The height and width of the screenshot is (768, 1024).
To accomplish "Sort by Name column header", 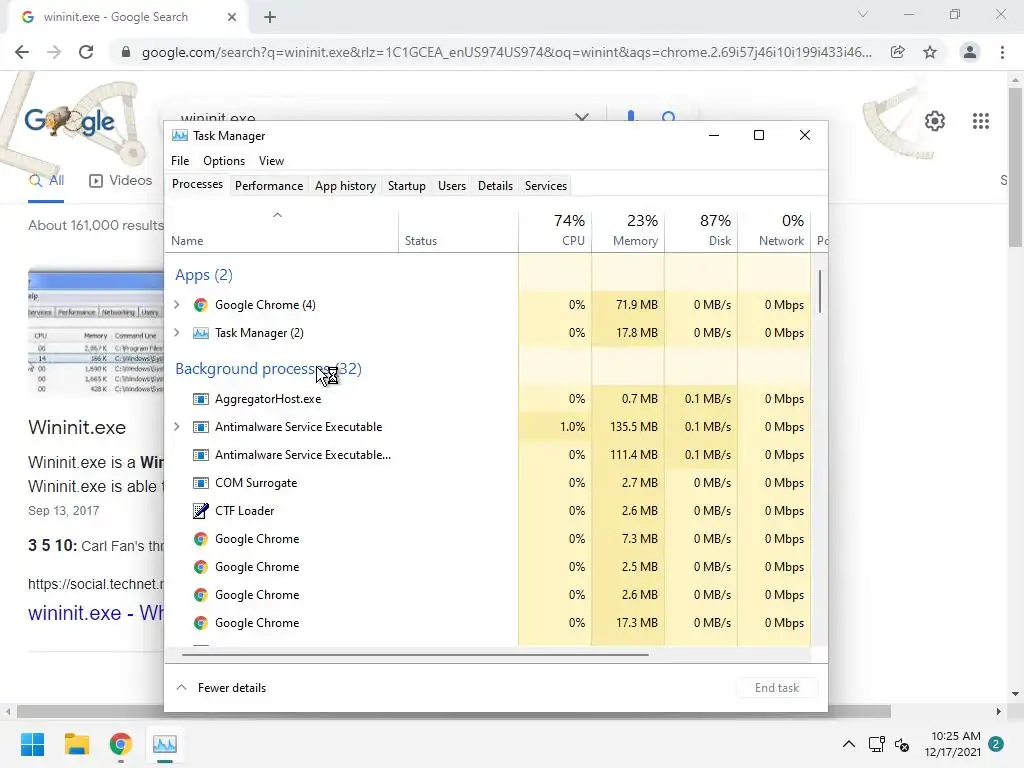I will 281,231.
